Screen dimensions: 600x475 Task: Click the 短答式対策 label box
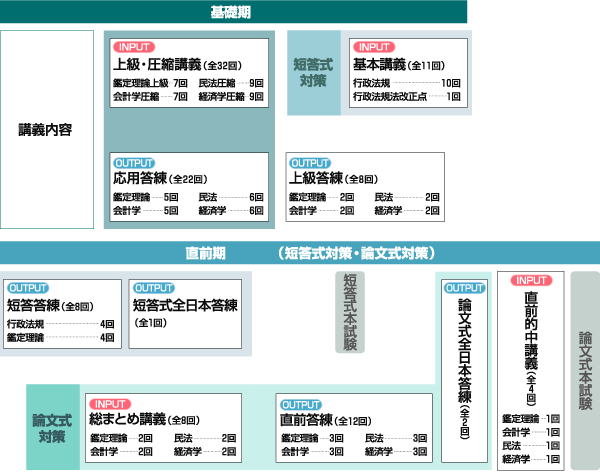[x=314, y=72]
